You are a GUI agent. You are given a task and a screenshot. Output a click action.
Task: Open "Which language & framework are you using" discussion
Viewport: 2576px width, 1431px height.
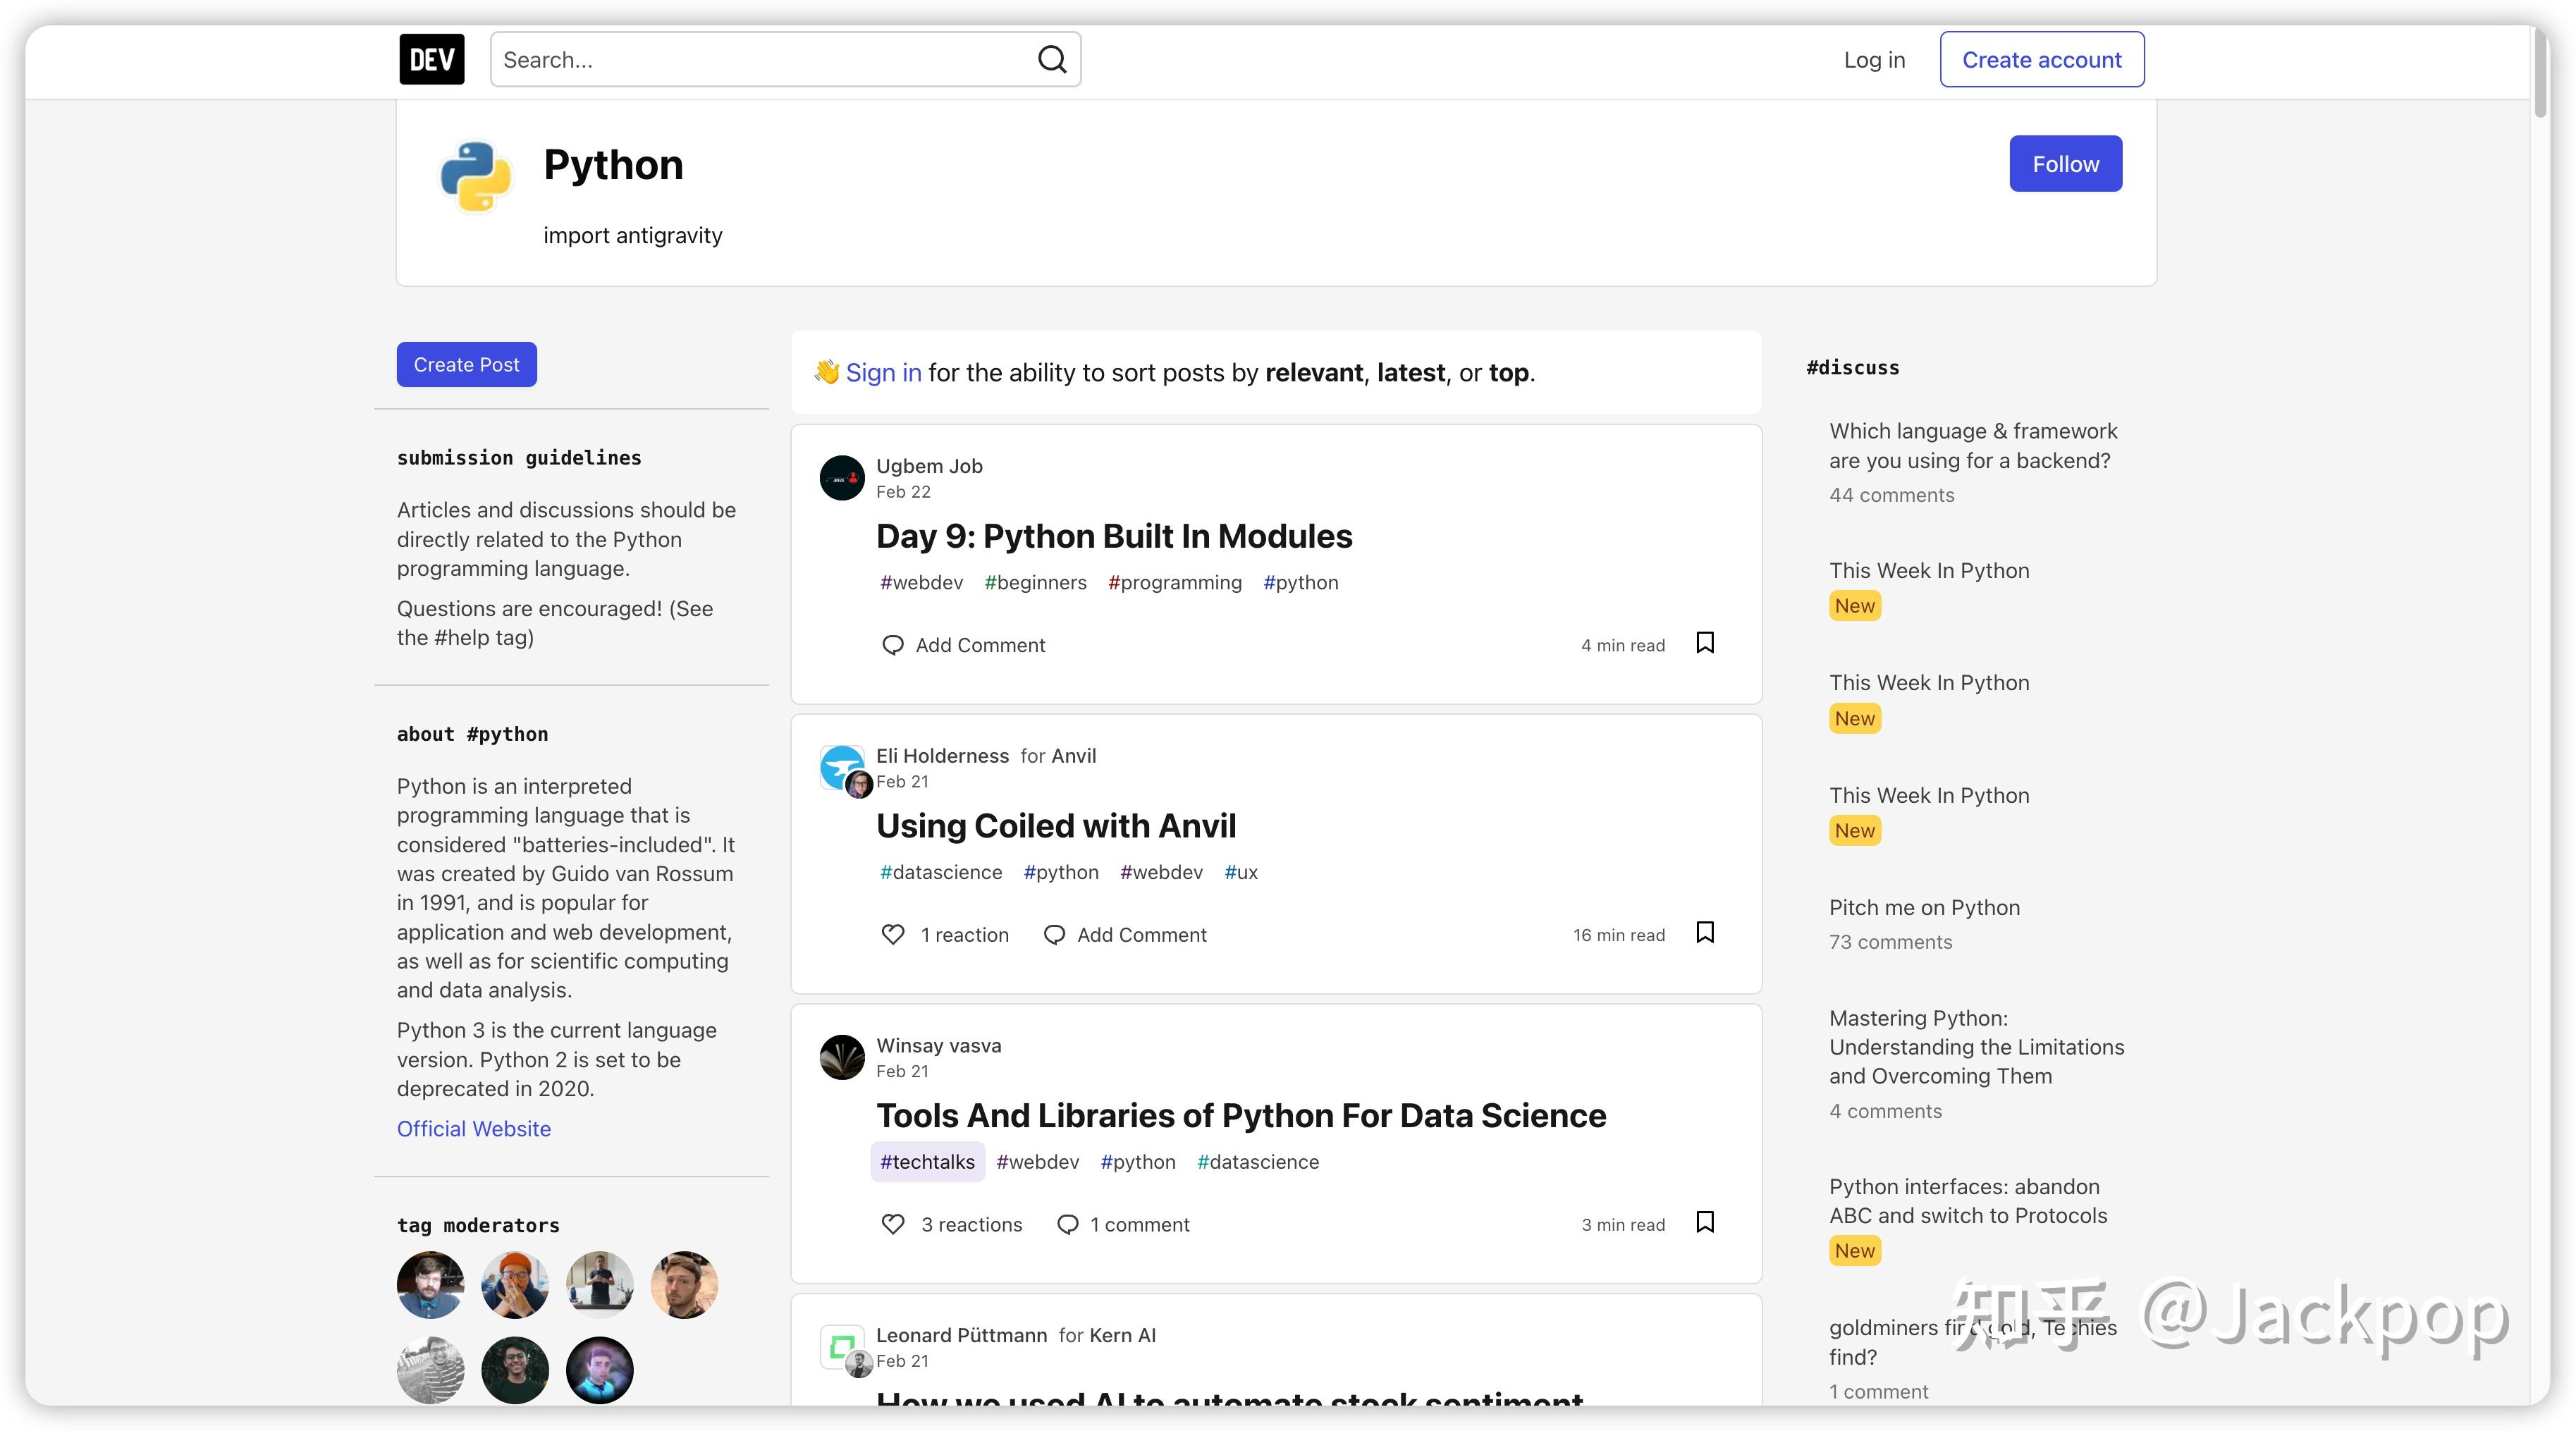1973,446
